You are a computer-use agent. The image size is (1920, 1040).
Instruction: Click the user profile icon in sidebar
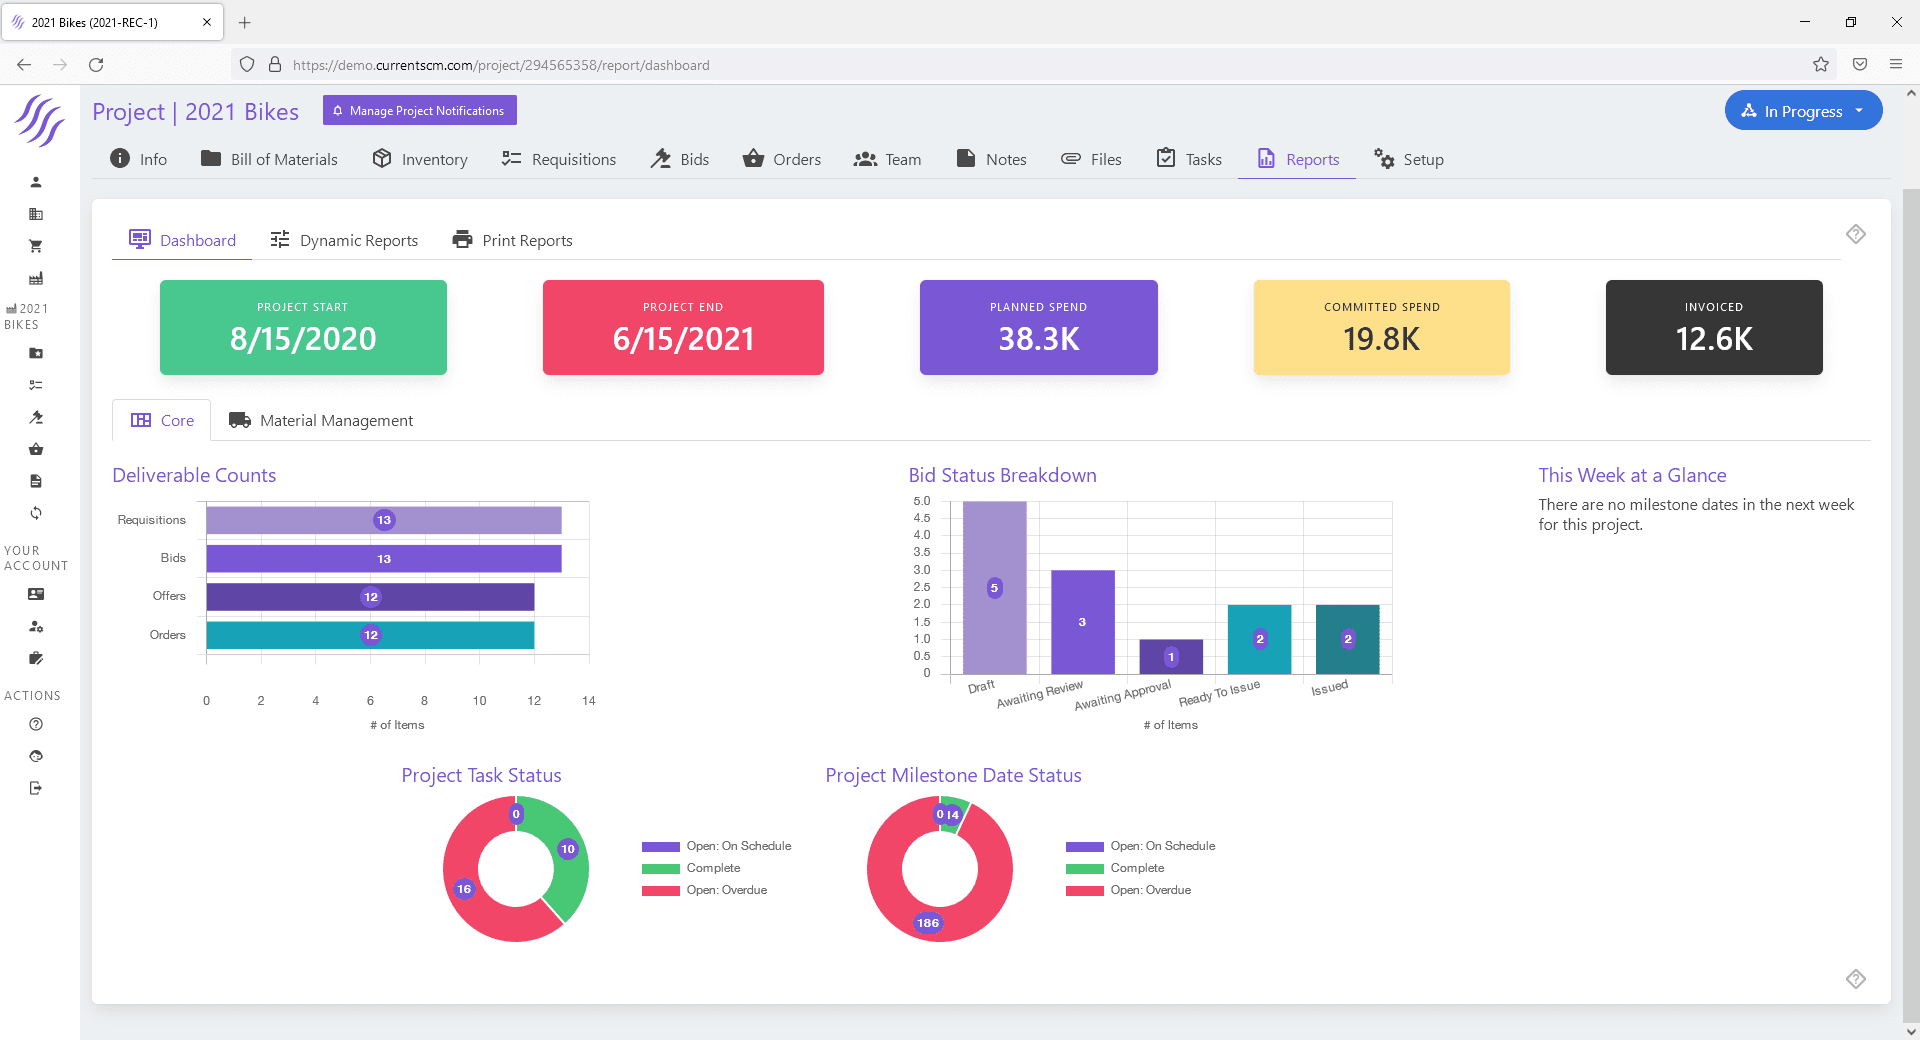[36, 182]
